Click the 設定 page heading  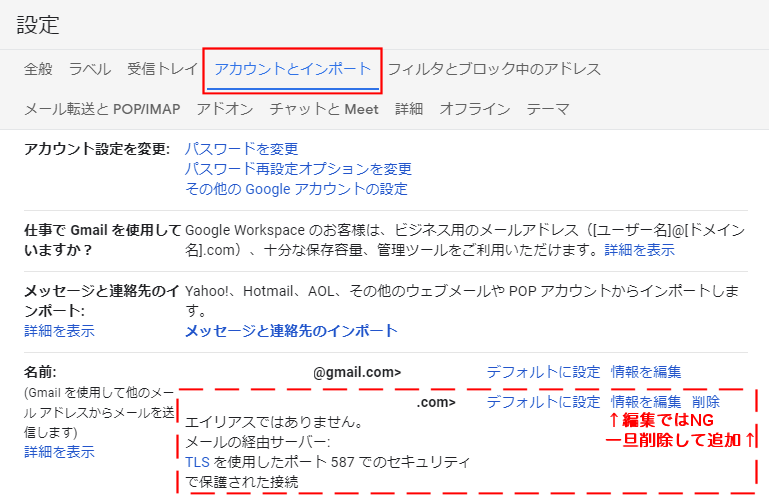(x=38, y=25)
